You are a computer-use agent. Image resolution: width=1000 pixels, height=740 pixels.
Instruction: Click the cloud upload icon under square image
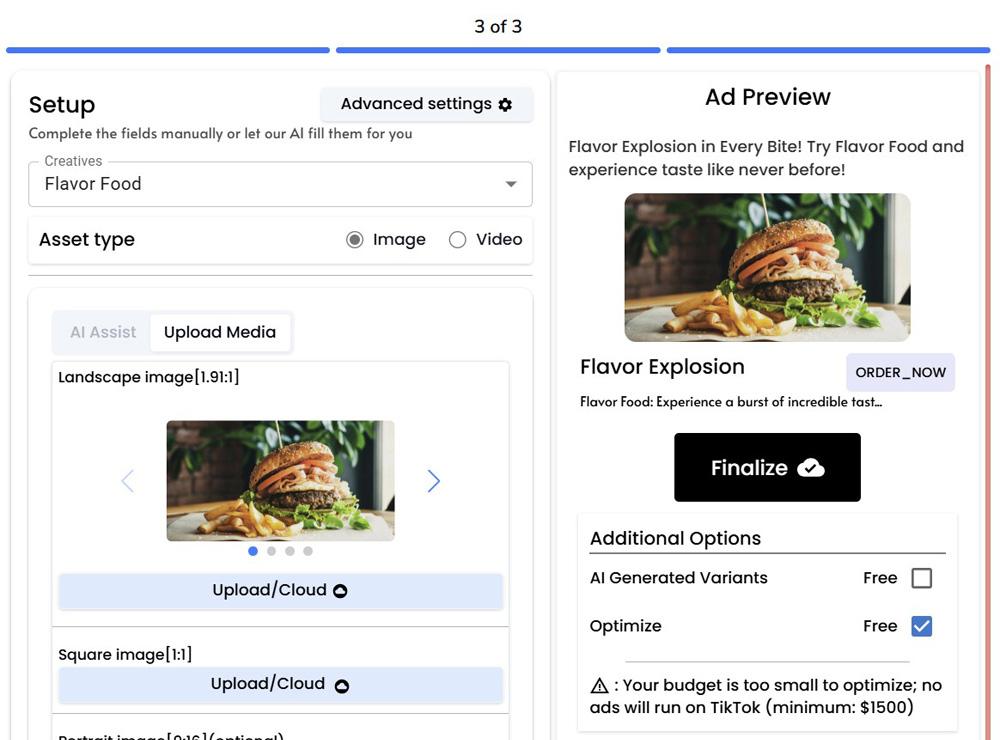(x=341, y=685)
